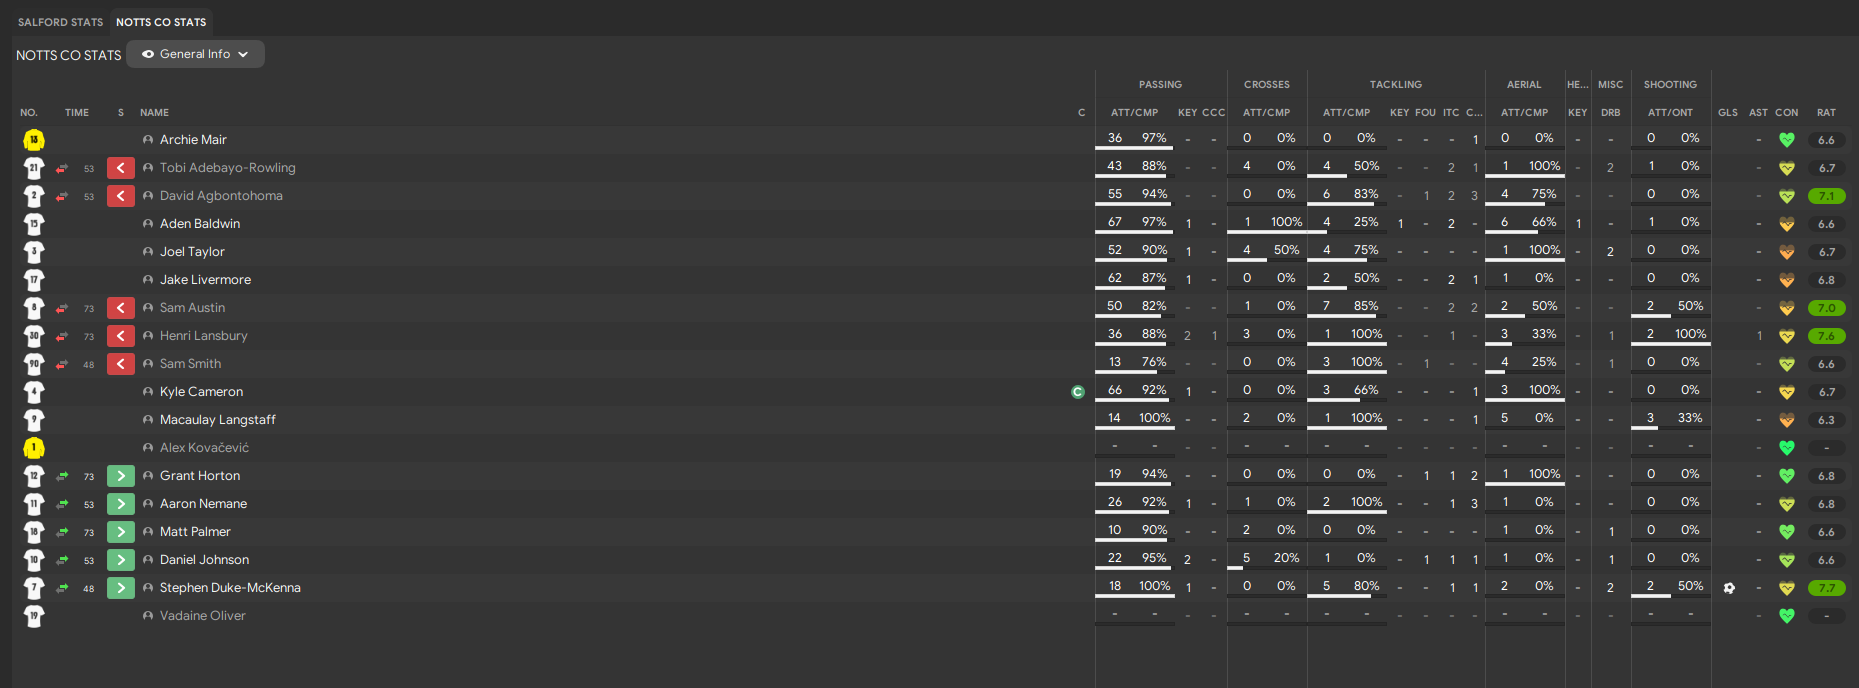Viewport: 1859px width, 688px height.
Task: Click David Agbontohoma's 7.1 rating badge
Action: 1826,196
